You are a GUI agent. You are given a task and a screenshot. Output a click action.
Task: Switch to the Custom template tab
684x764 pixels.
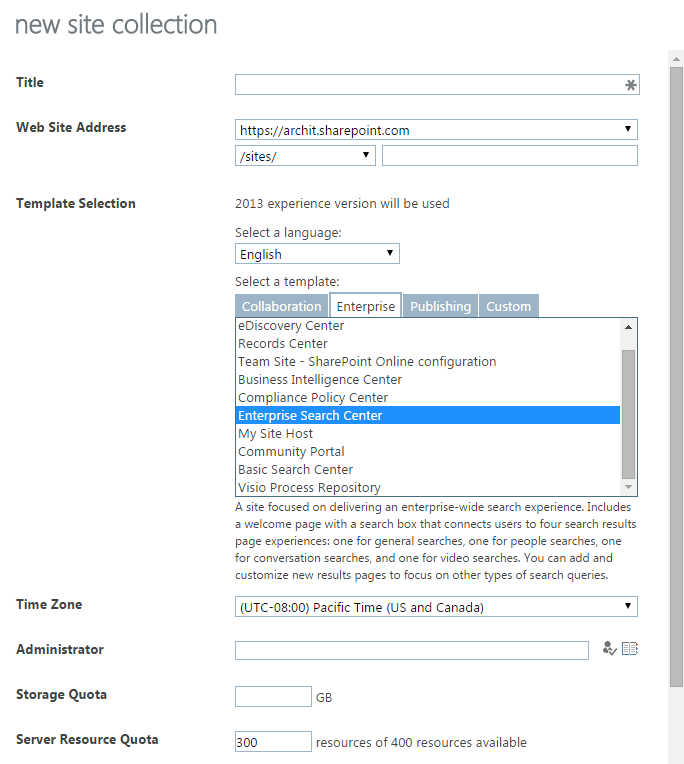509,306
